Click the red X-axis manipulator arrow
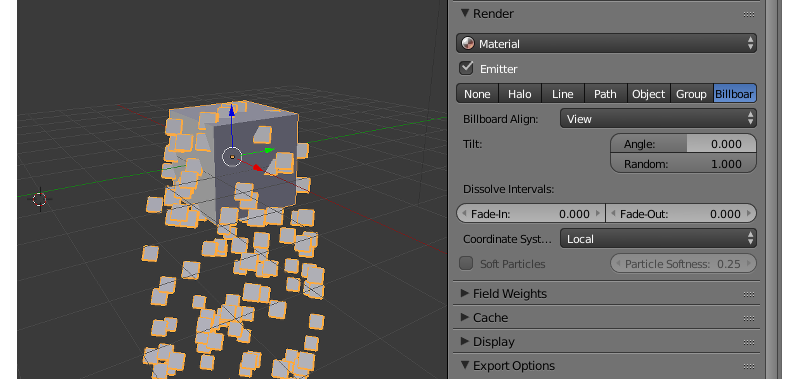Image resolution: width=800 pixels, height=379 pixels. tap(258, 167)
